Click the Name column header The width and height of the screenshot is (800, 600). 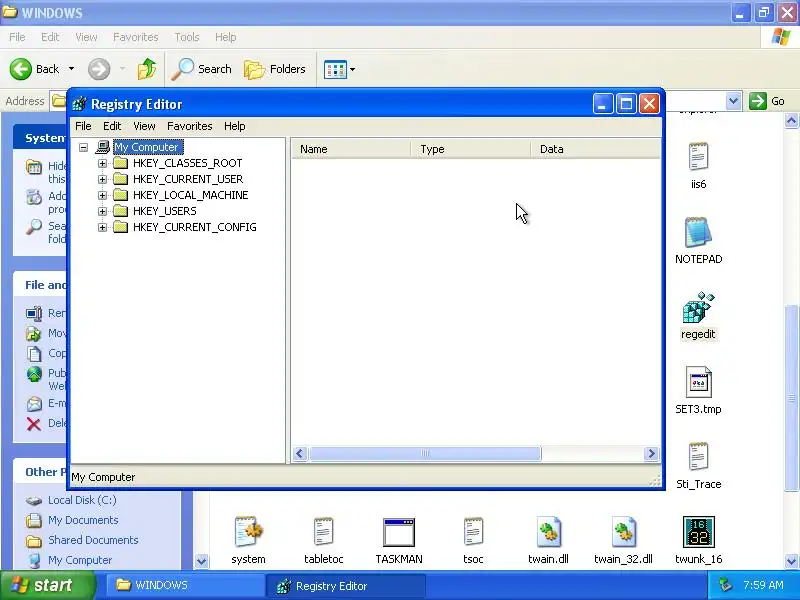352,149
